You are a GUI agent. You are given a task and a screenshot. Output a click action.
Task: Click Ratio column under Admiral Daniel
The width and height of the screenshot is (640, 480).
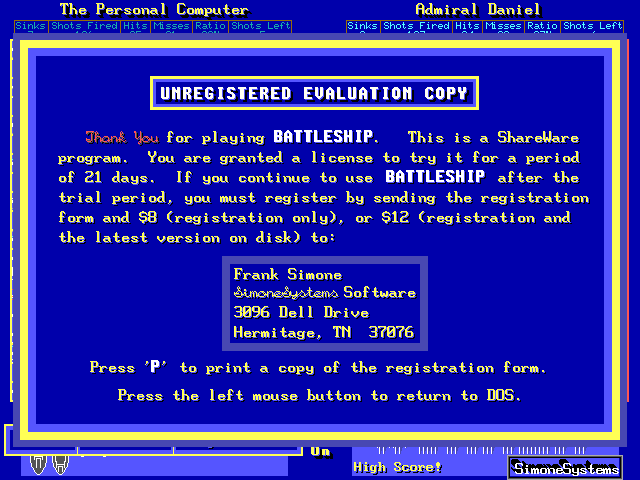pyautogui.click(x=542, y=27)
